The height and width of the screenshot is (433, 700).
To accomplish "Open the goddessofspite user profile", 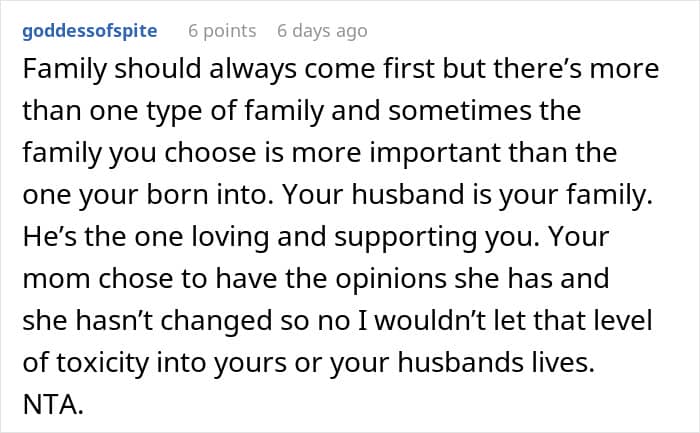I will 90,31.
